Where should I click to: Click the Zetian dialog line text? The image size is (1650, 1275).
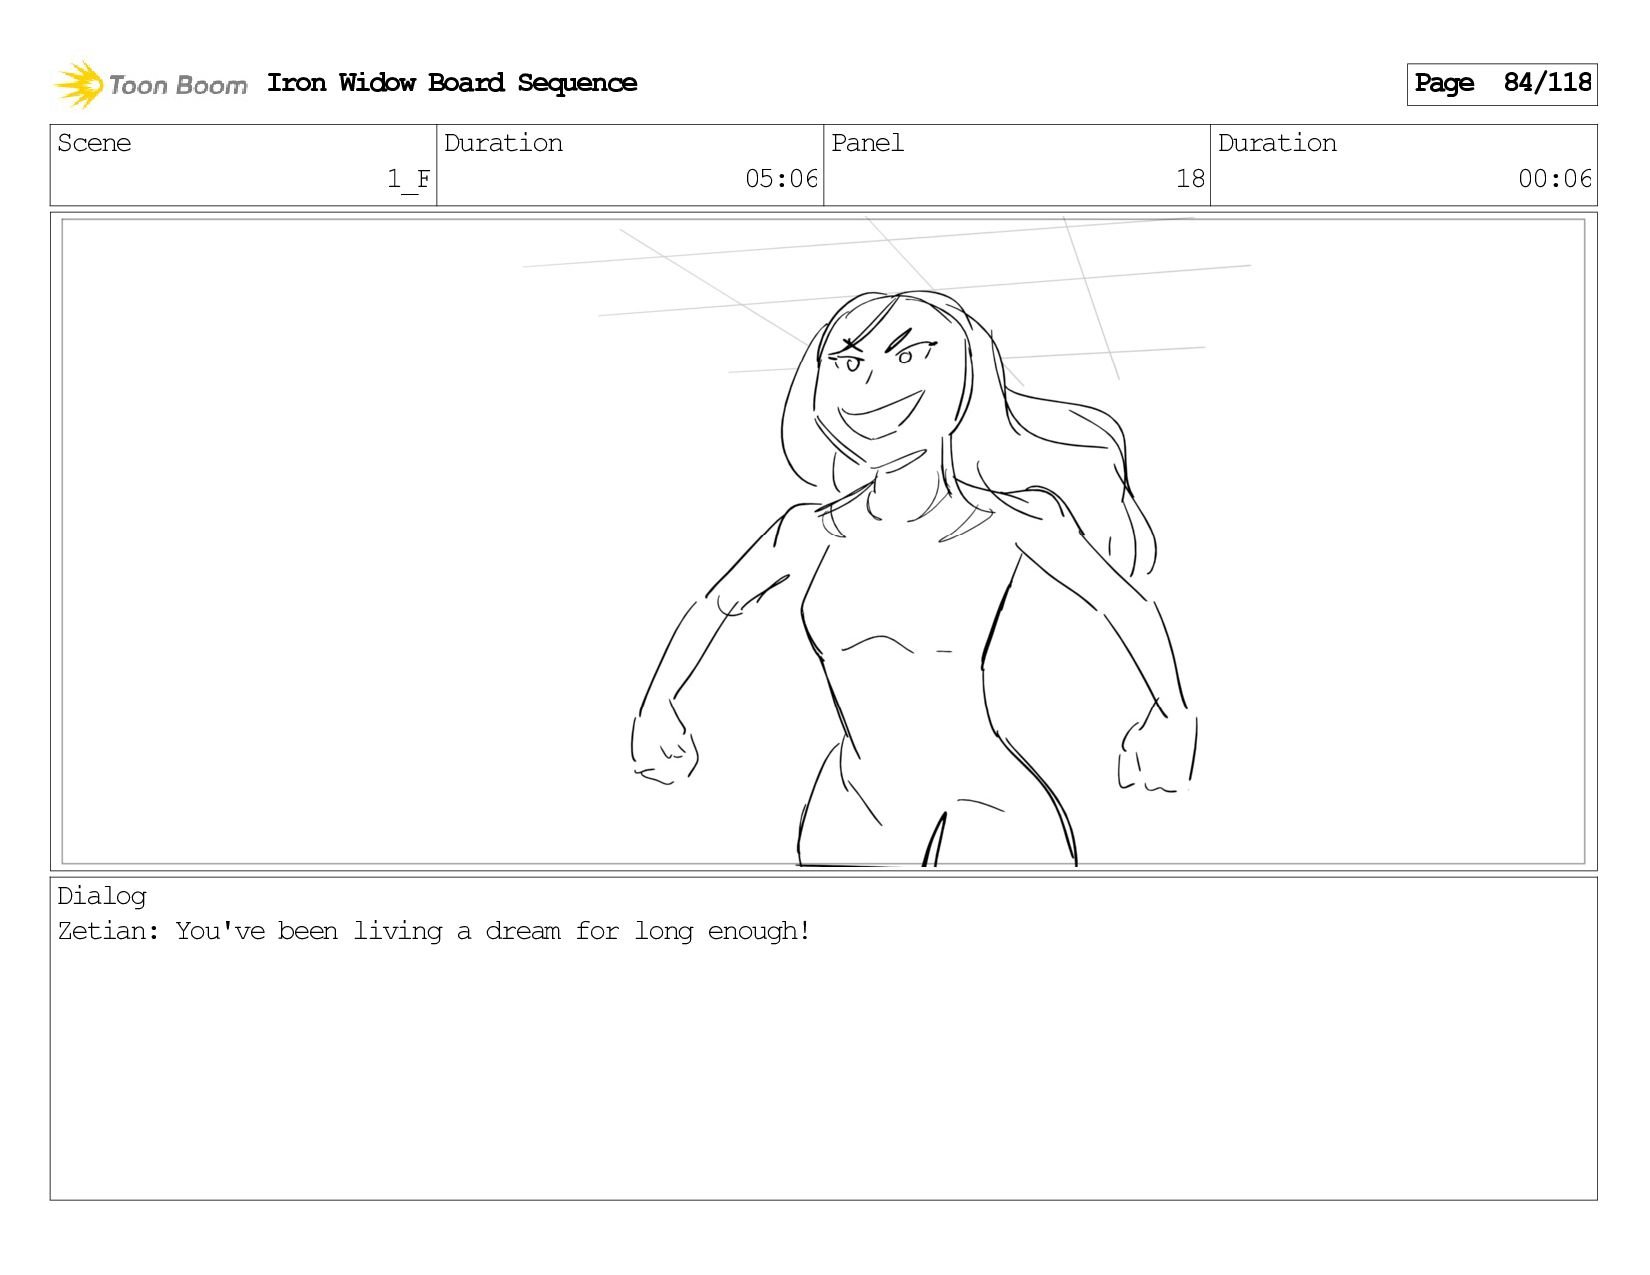(x=434, y=931)
